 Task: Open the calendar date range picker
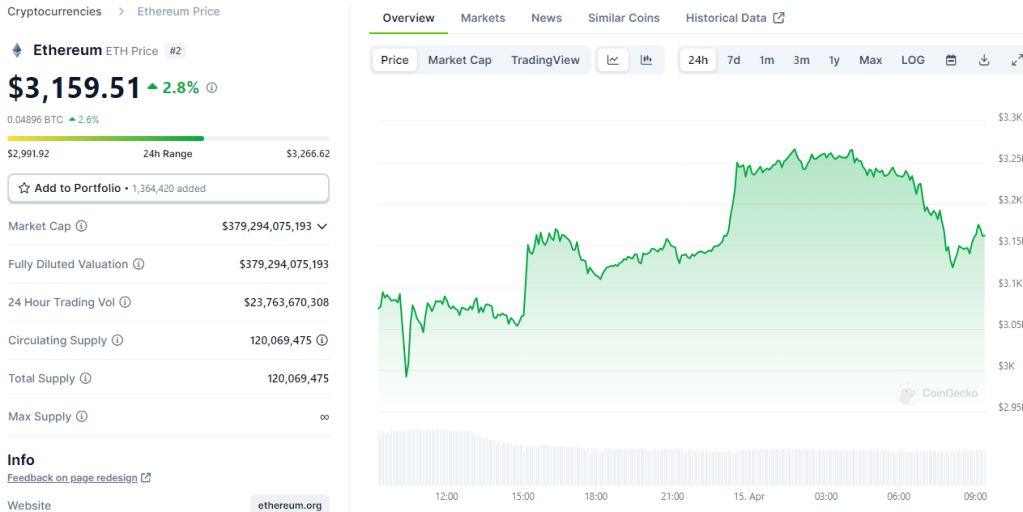(x=951, y=60)
